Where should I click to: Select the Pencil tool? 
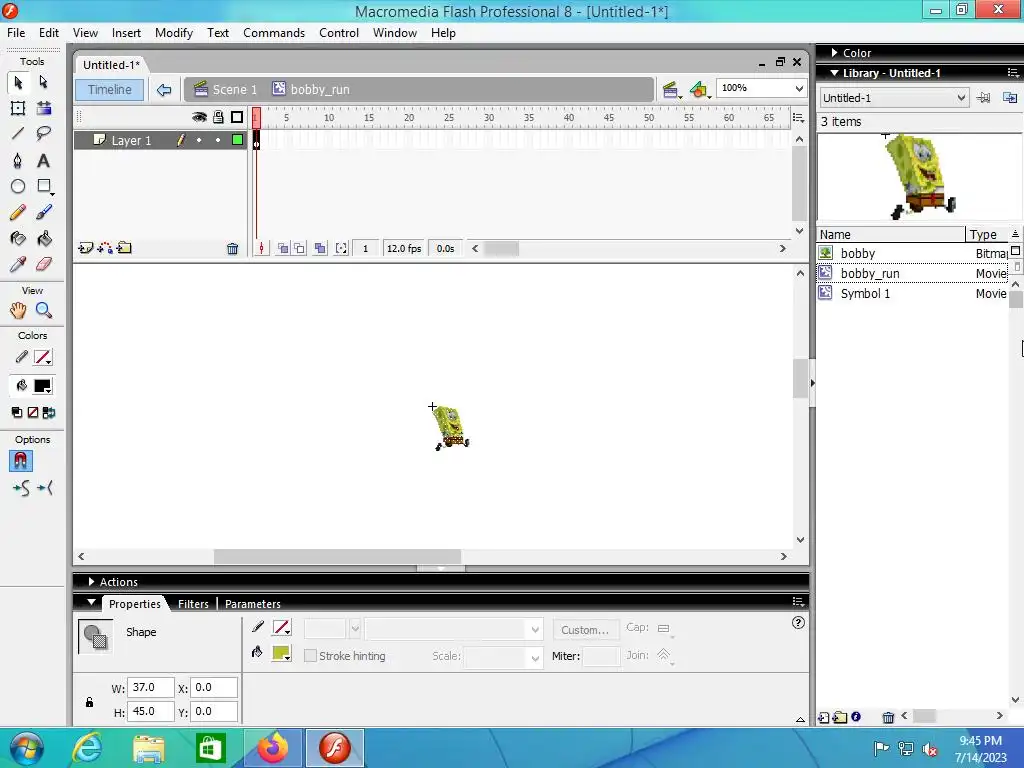(x=18, y=212)
